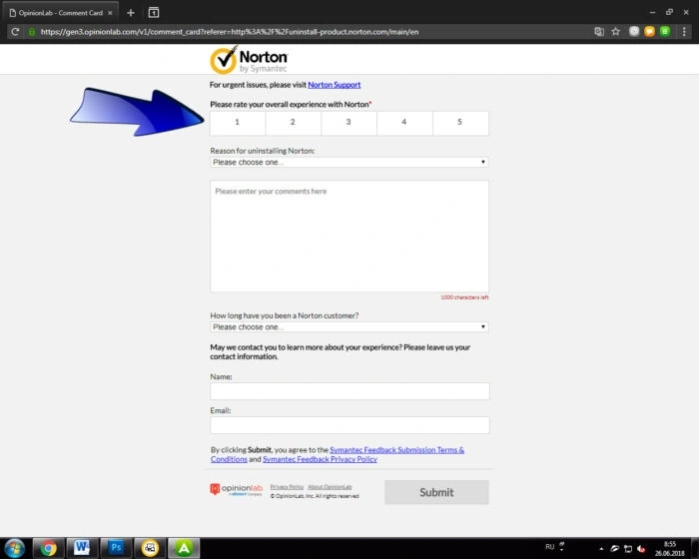
Task: Click the Name input field
Action: 350,391
